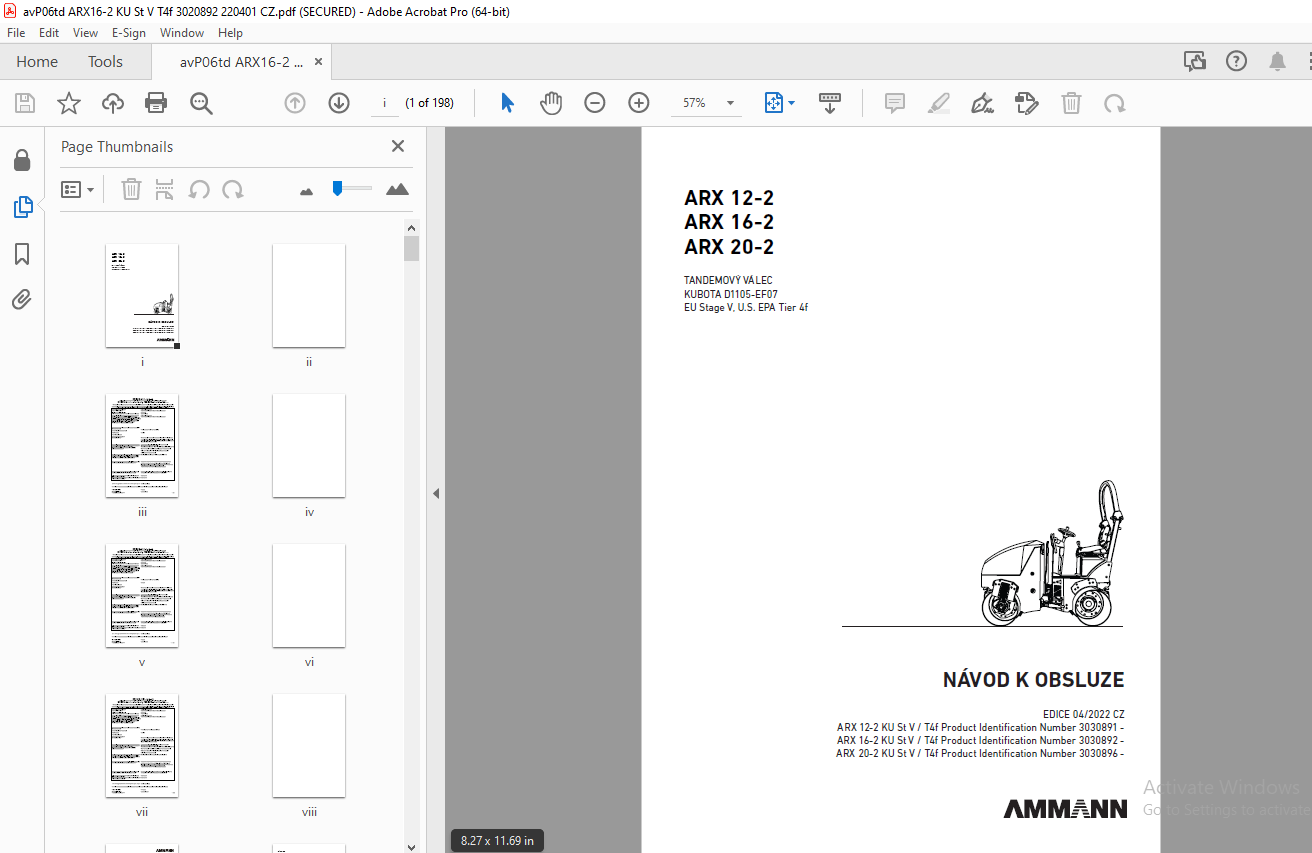Select page iv thumbnail

click(x=309, y=446)
